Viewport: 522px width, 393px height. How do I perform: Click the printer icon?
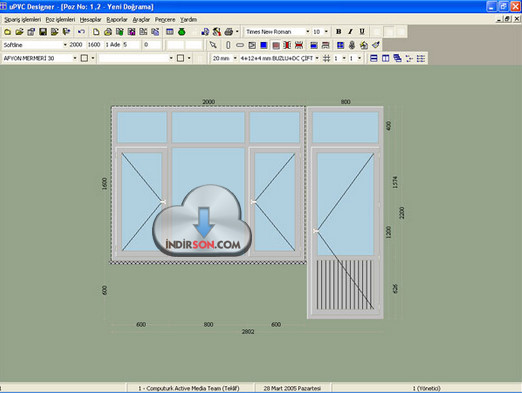pyautogui.click(x=229, y=32)
